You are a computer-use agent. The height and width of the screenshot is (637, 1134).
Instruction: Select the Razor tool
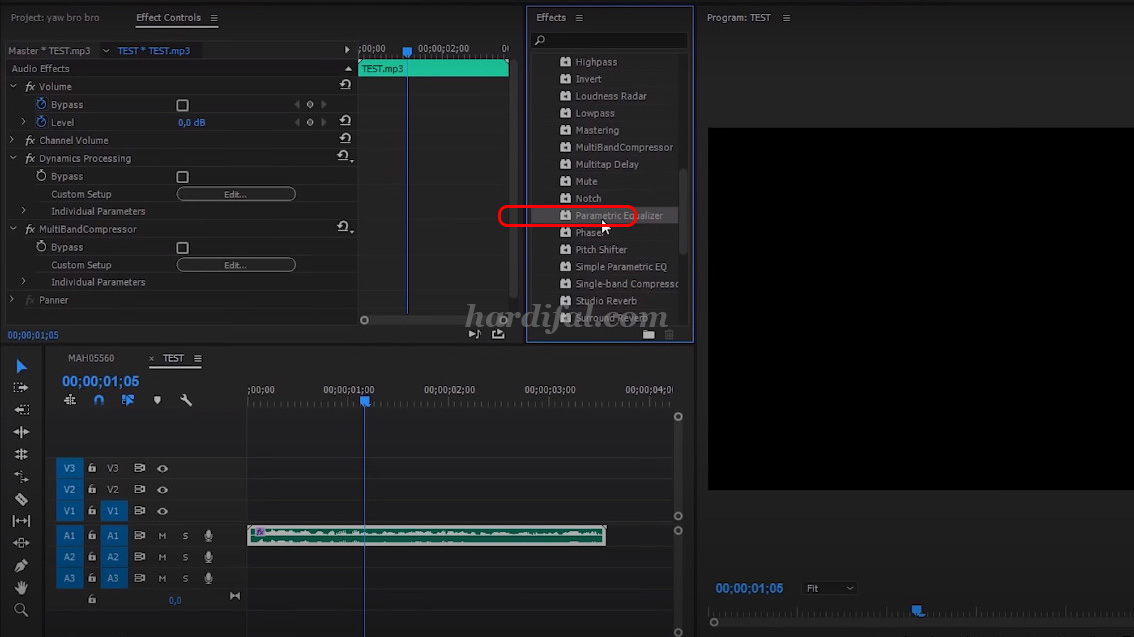coord(21,499)
